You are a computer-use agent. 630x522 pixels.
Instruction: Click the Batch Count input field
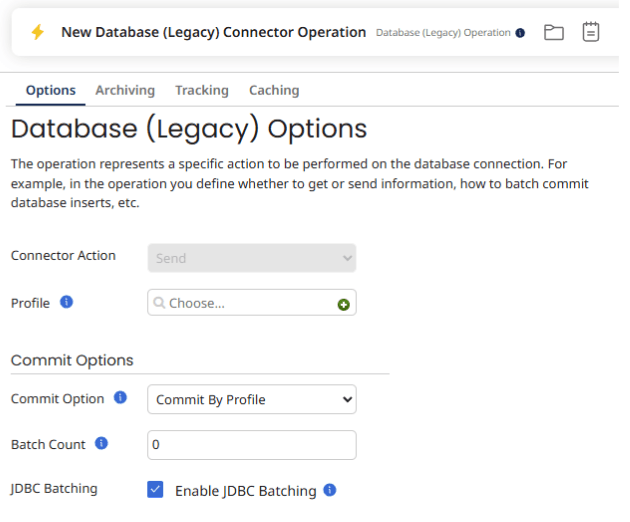[252, 444]
